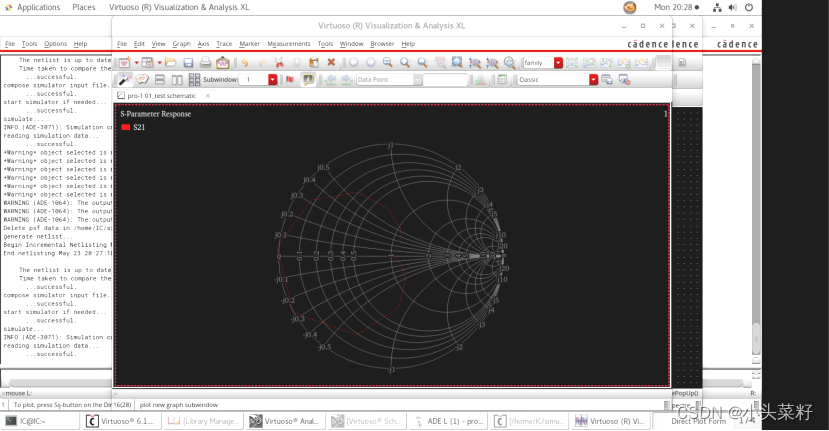The height and width of the screenshot is (431, 829).
Task: Open the calculator icon
Action: 502,79
